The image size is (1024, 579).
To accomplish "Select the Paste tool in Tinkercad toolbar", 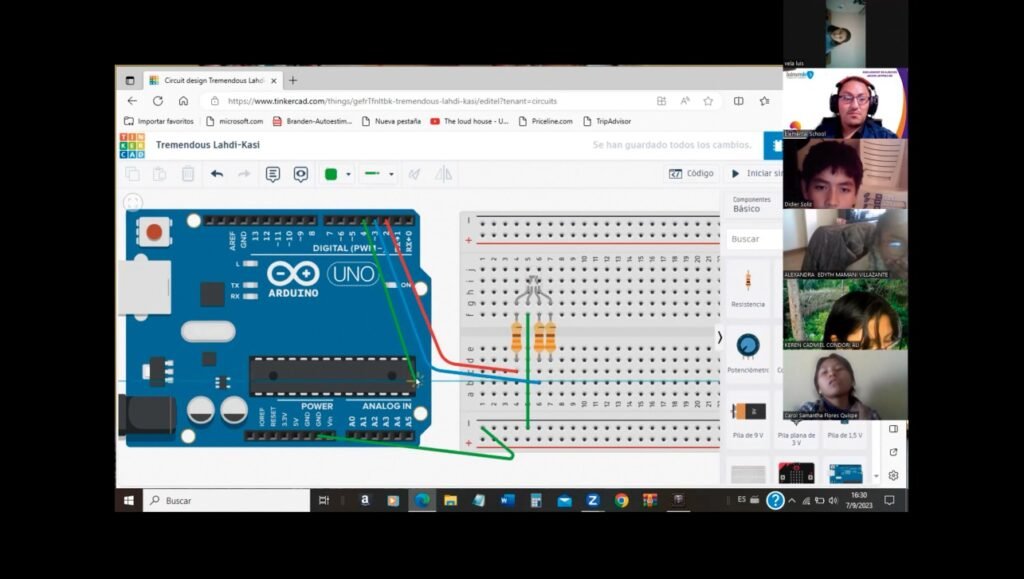I will pyautogui.click(x=159, y=174).
